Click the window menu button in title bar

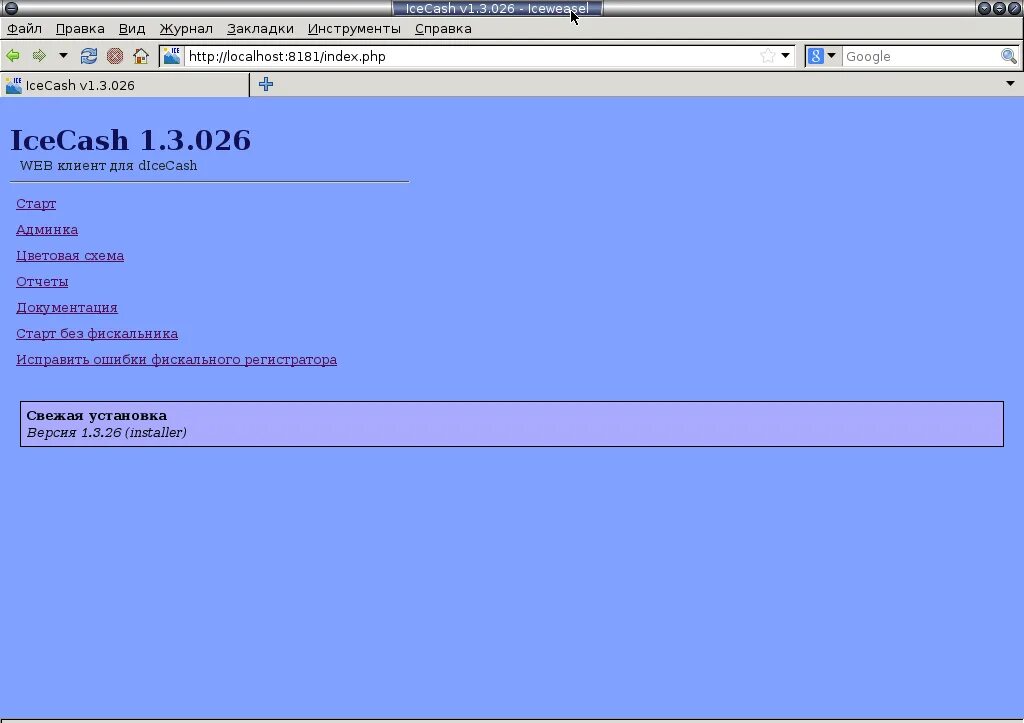(11, 8)
